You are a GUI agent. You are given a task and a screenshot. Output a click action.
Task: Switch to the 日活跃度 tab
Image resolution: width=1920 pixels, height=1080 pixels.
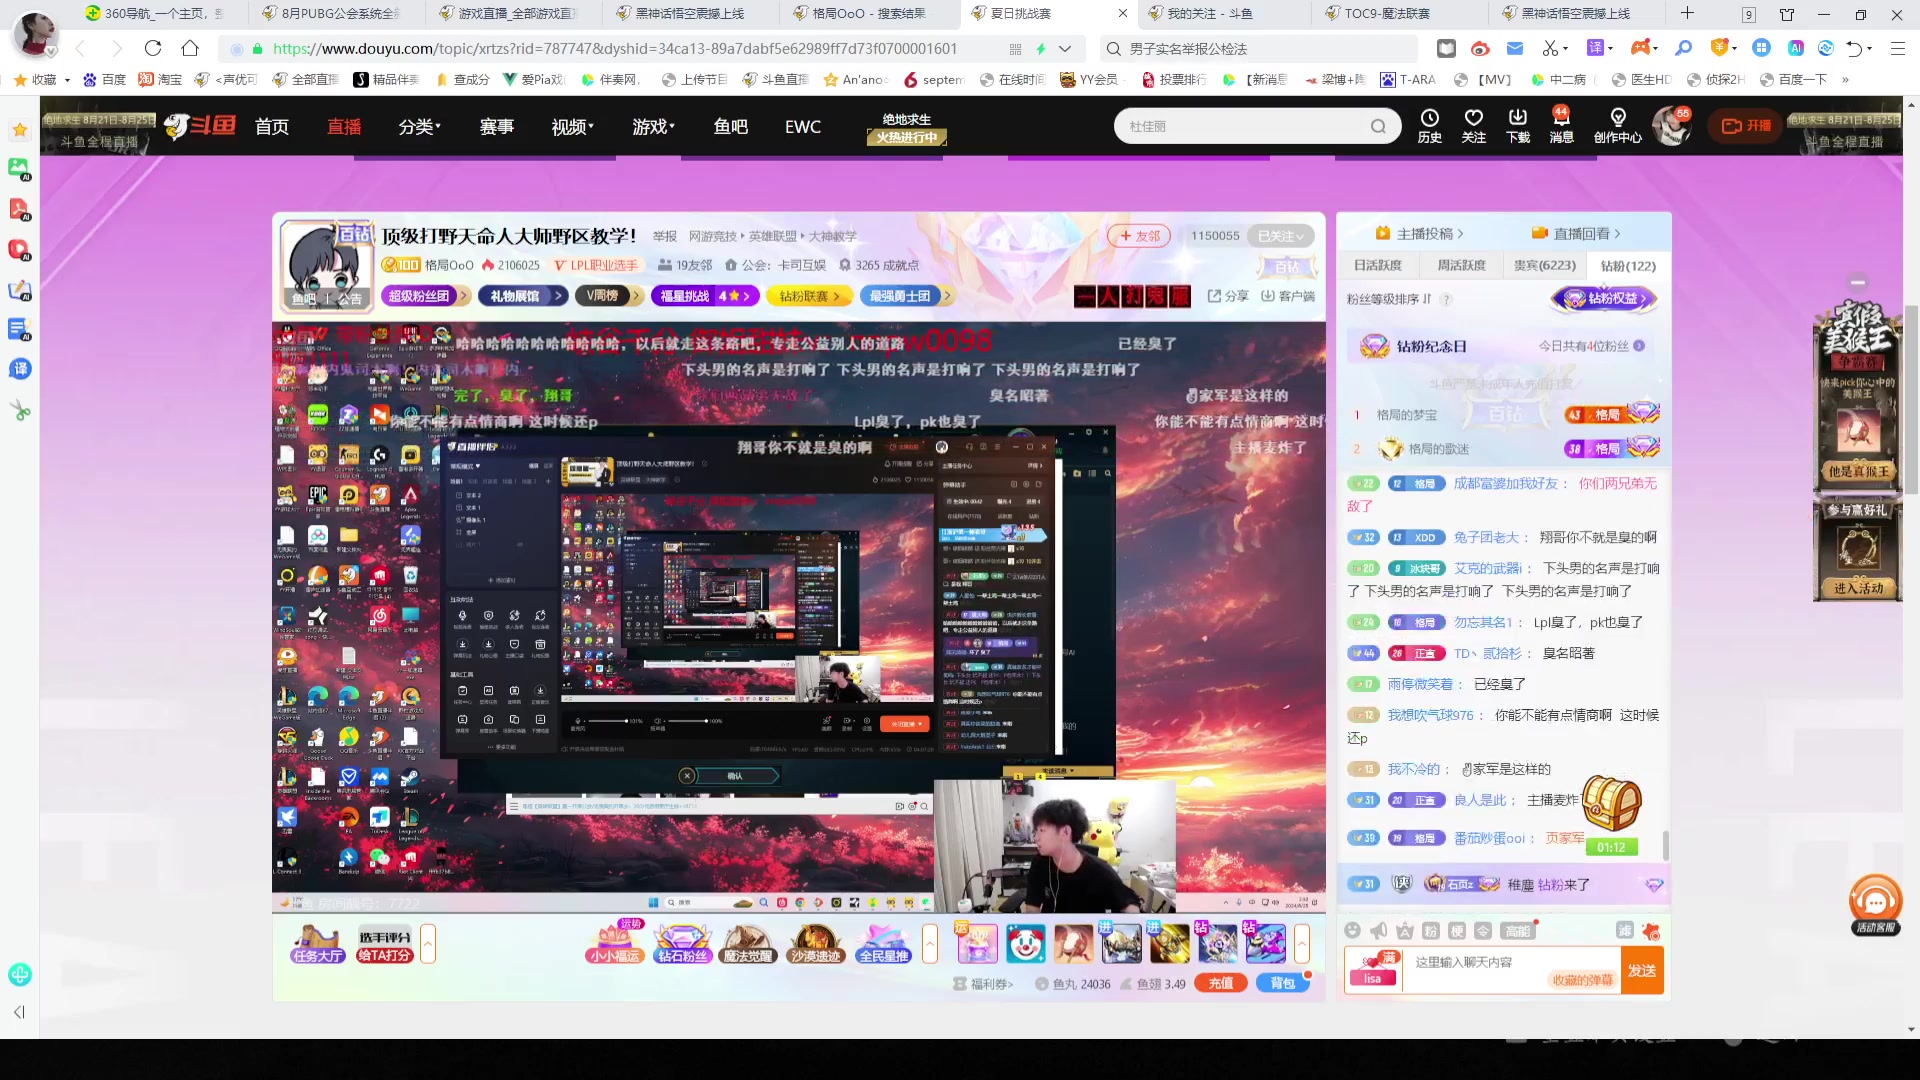click(x=1378, y=265)
